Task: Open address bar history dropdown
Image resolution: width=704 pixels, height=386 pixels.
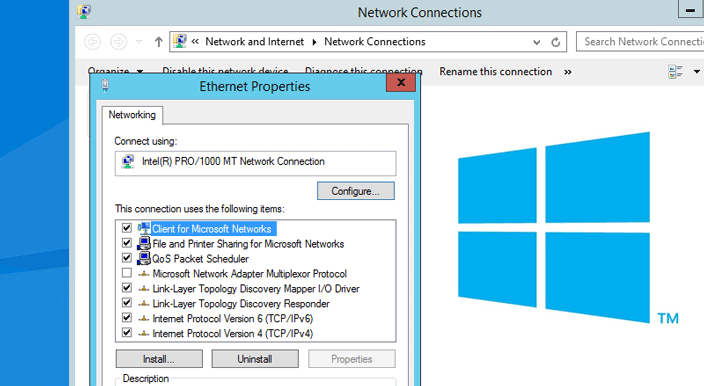Action: pyautogui.click(x=537, y=42)
